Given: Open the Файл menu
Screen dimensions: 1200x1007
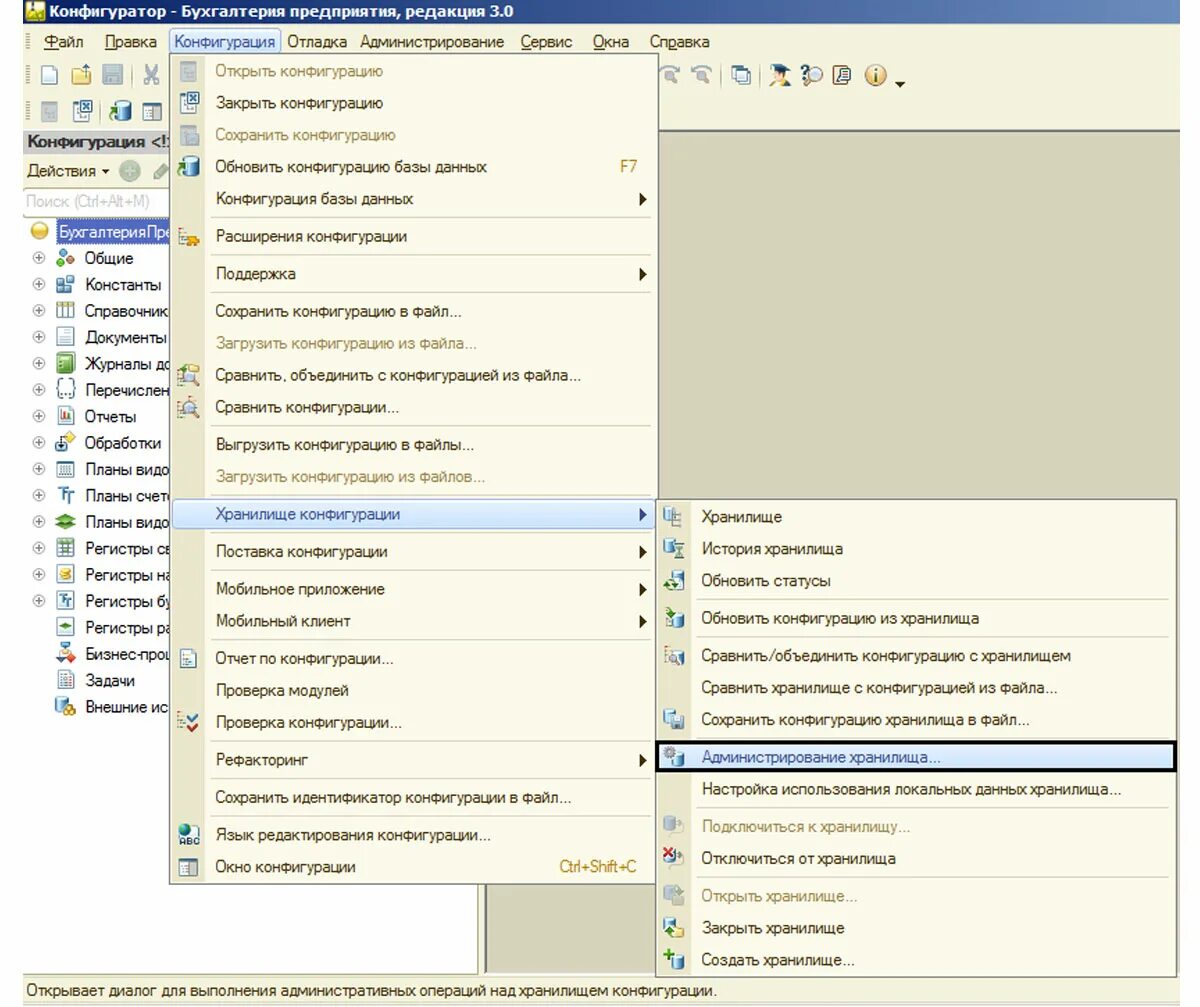Looking at the screenshot, I should (64, 42).
